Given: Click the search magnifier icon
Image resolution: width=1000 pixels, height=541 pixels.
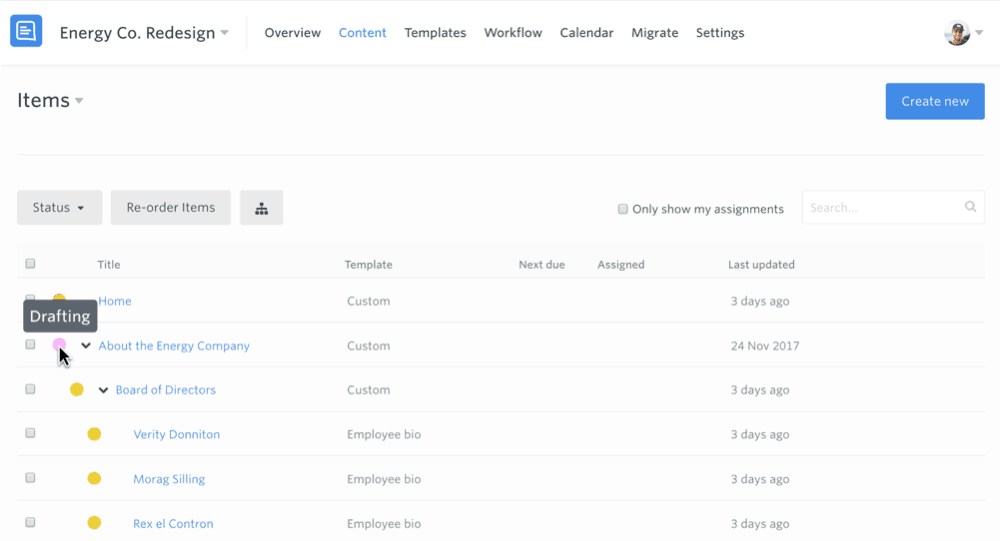Looking at the screenshot, I should [x=970, y=207].
